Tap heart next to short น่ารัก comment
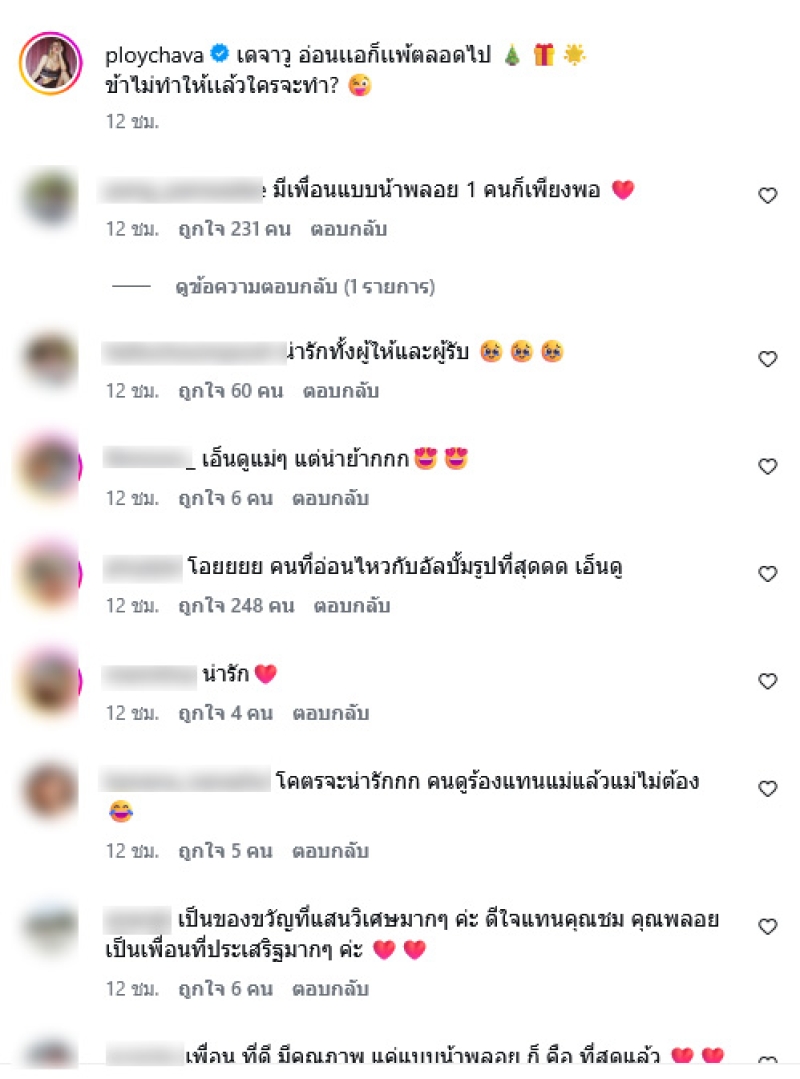The image size is (800, 1079). pyautogui.click(x=768, y=681)
